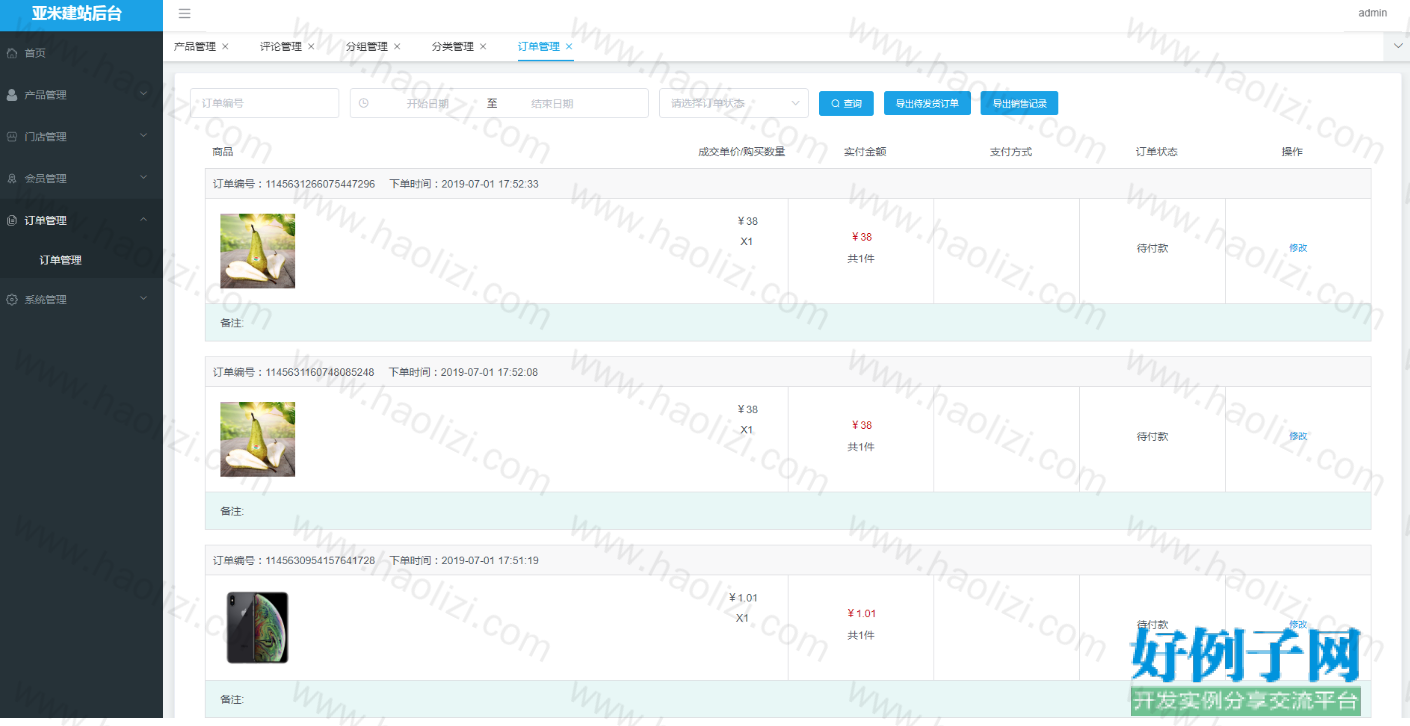Click 修改 for order 1145631266075447296

click(1298, 248)
